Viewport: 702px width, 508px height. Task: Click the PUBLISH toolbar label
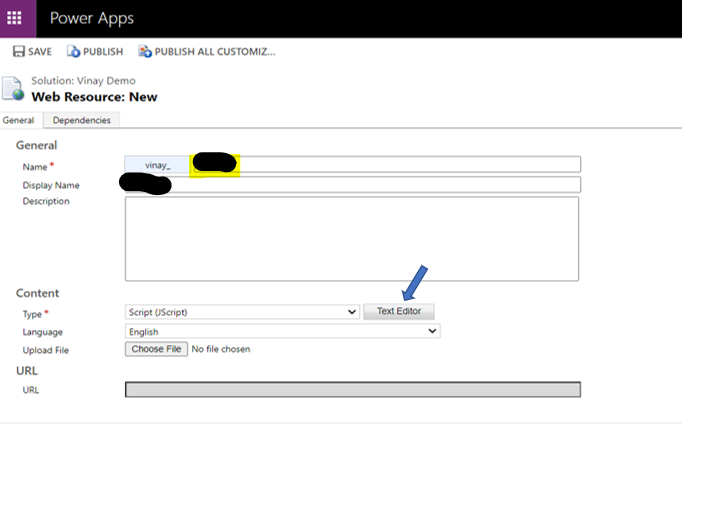pyautogui.click(x=103, y=52)
